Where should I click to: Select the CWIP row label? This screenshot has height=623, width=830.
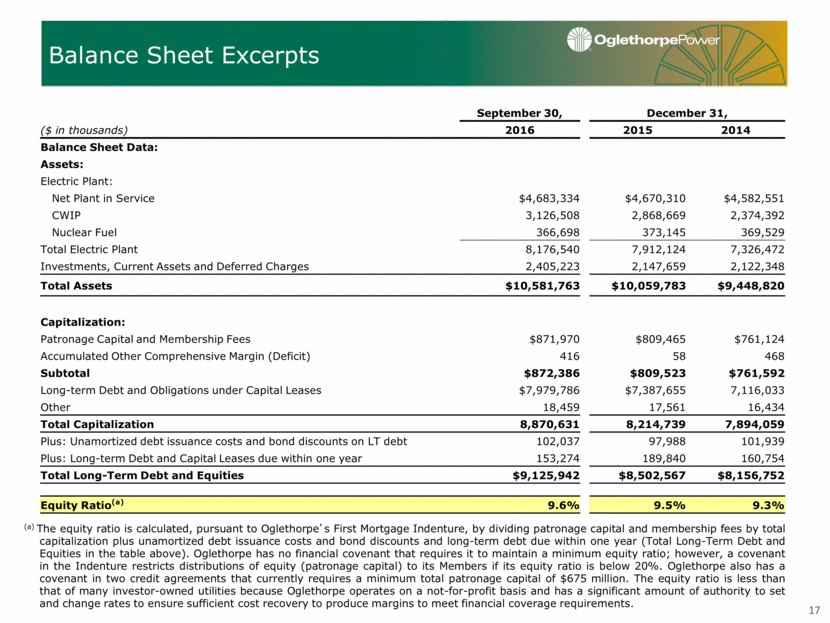point(66,215)
